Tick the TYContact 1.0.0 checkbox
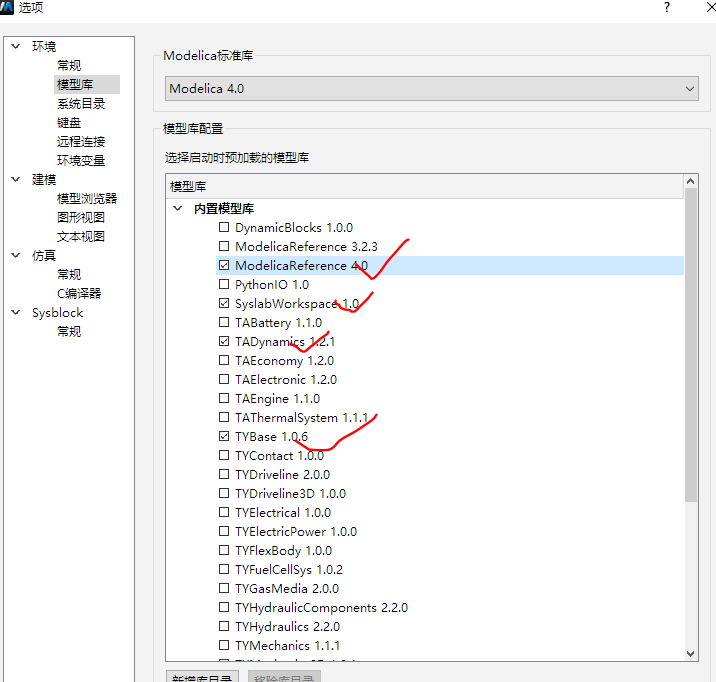The image size is (716, 682). [224, 455]
